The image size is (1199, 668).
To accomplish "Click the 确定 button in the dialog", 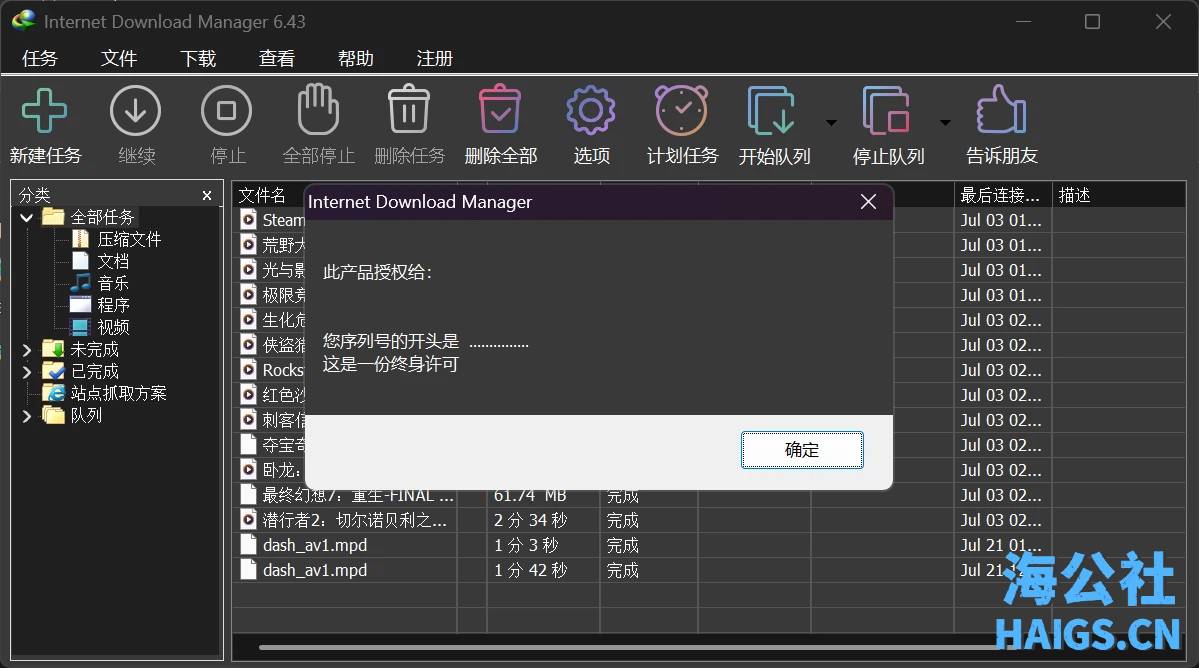I will click(802, 449).
